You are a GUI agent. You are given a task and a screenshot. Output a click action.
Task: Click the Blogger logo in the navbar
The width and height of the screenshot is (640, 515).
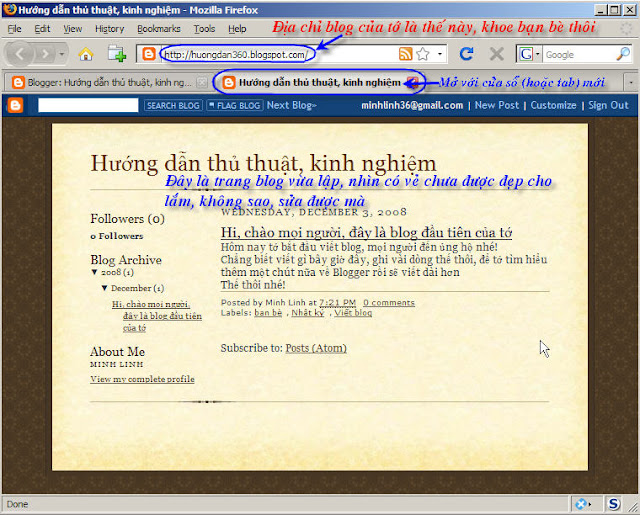[15, 105]
